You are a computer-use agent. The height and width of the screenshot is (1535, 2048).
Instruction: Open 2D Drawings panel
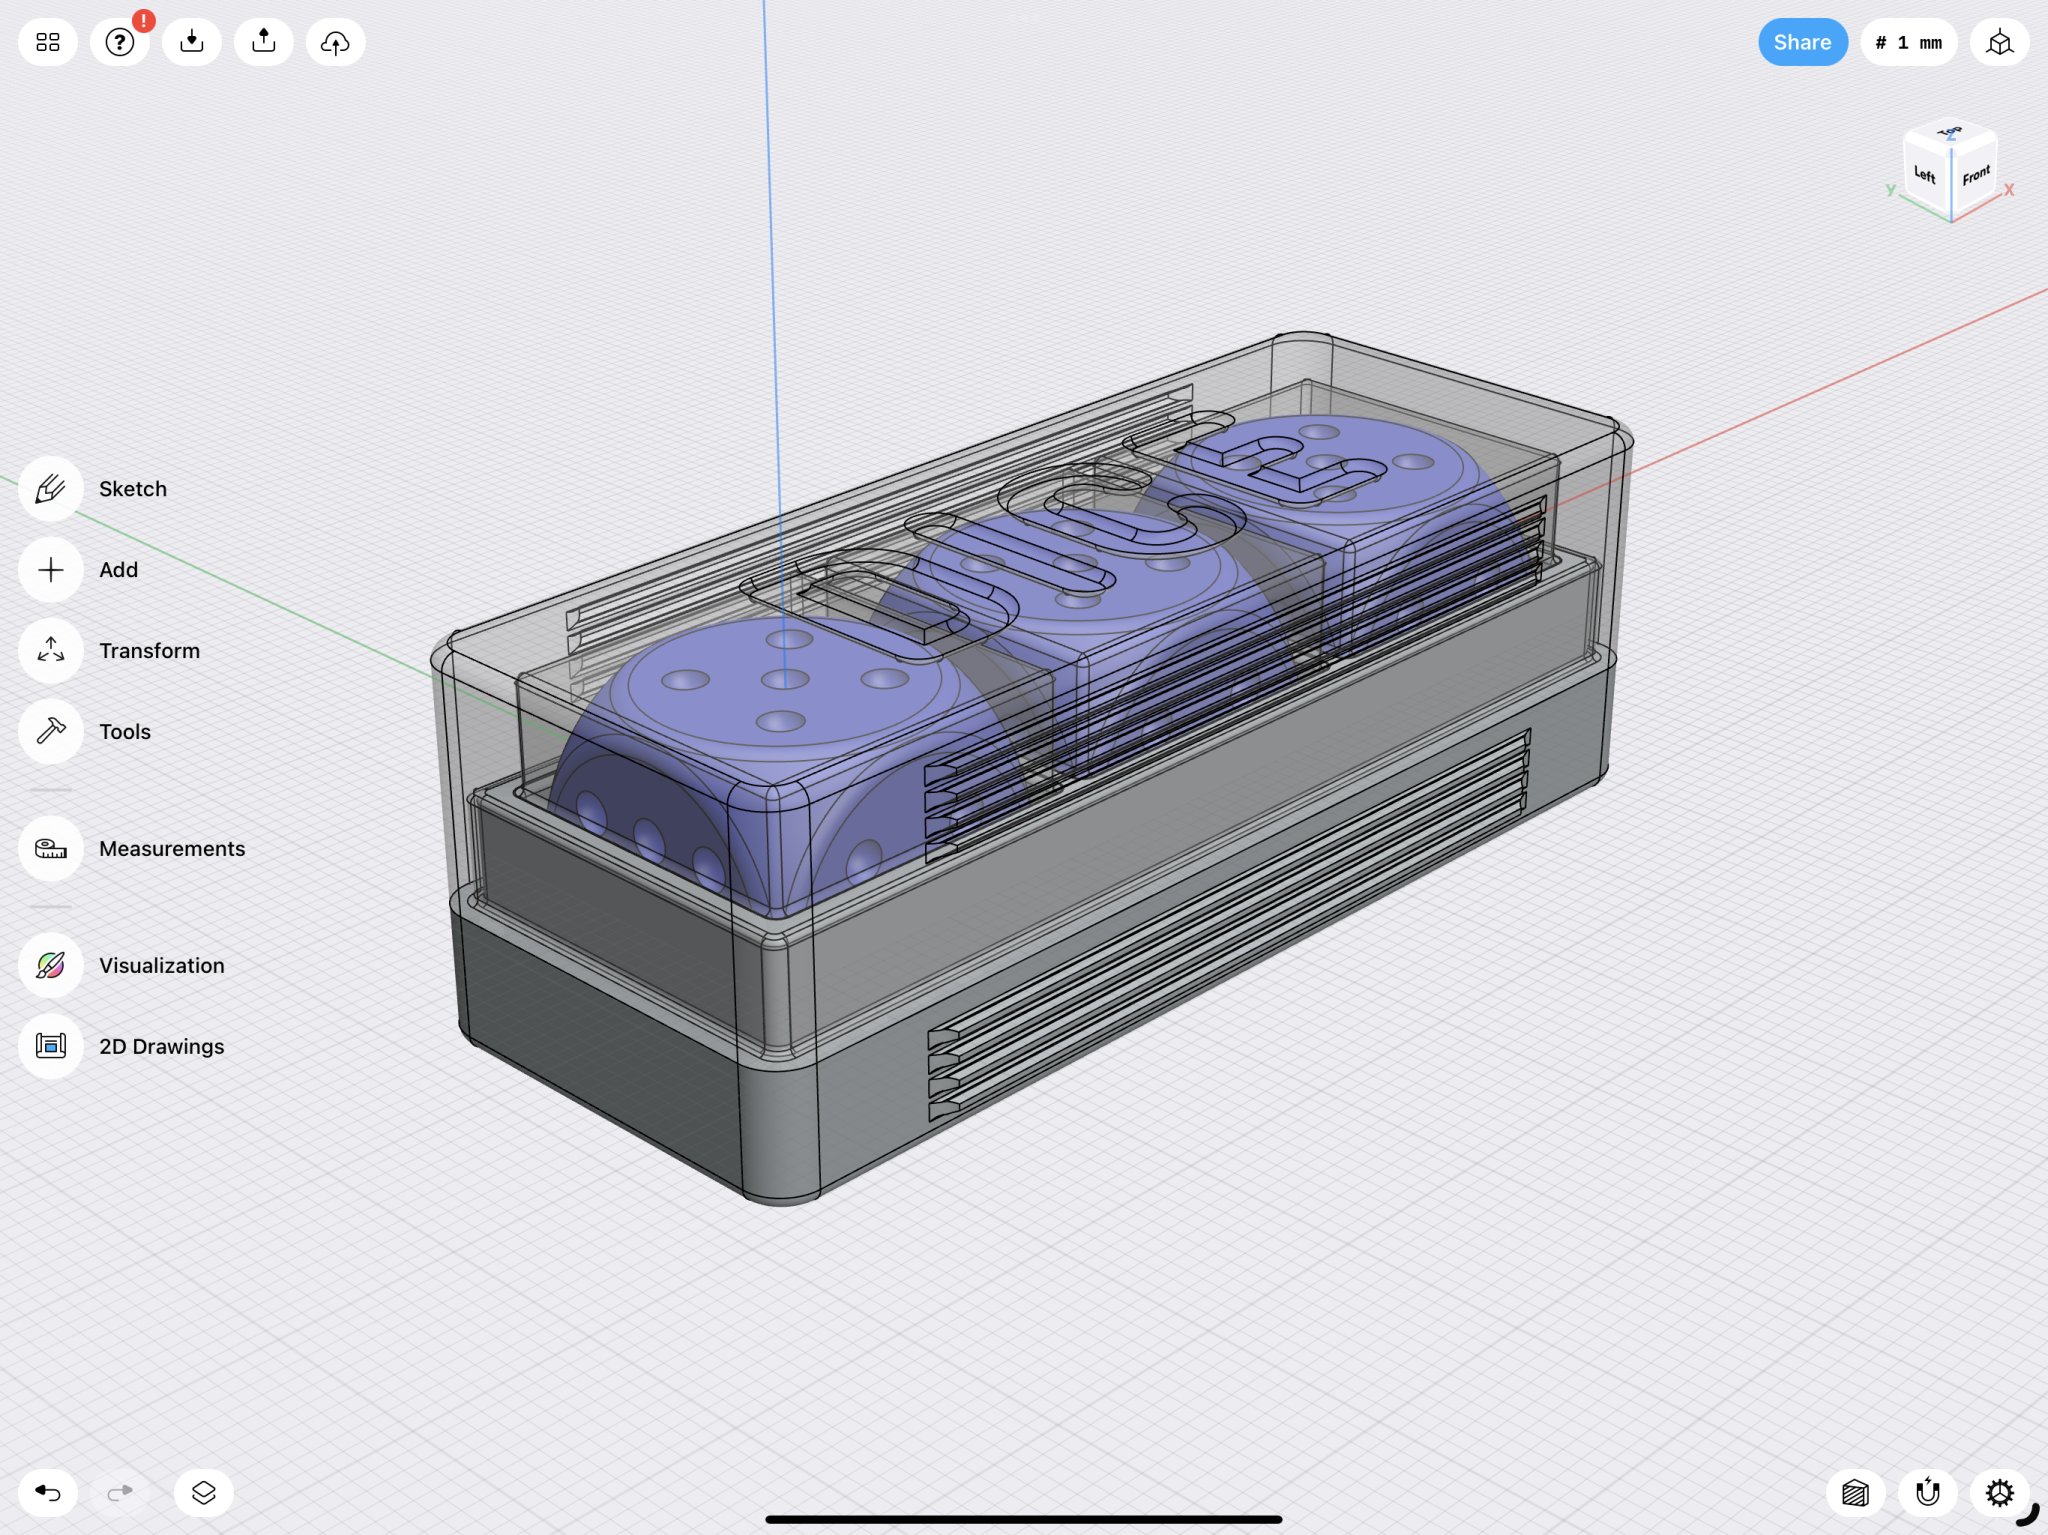50,1047
